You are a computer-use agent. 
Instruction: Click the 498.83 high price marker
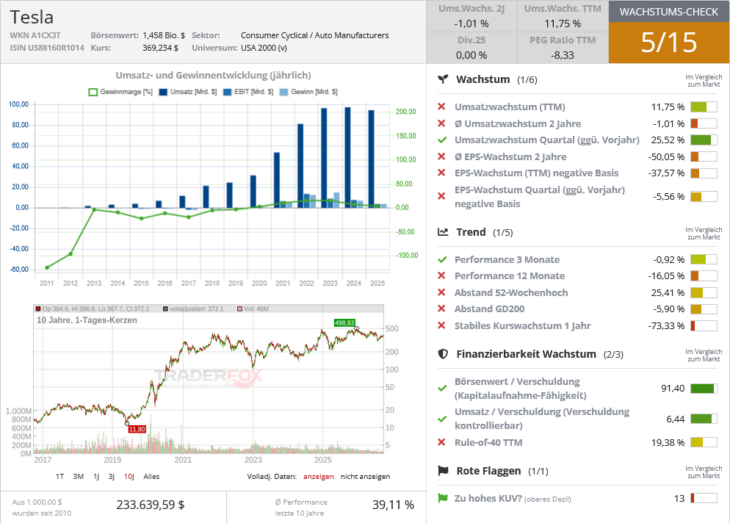345,323
